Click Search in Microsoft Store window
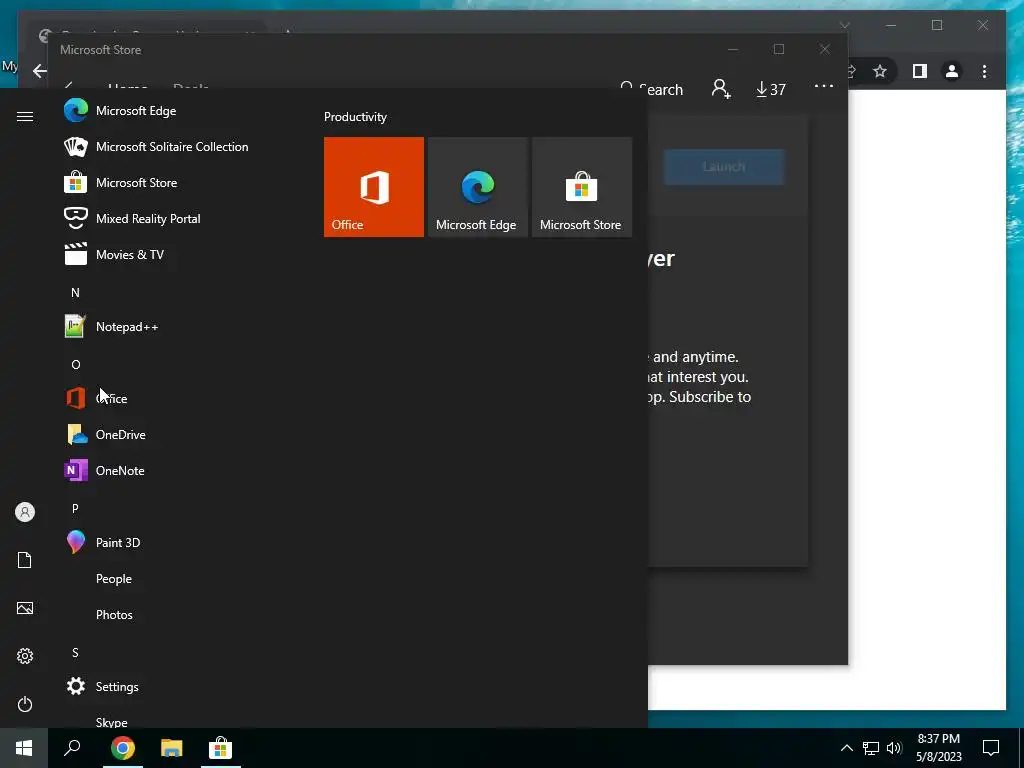 [651, 89]
